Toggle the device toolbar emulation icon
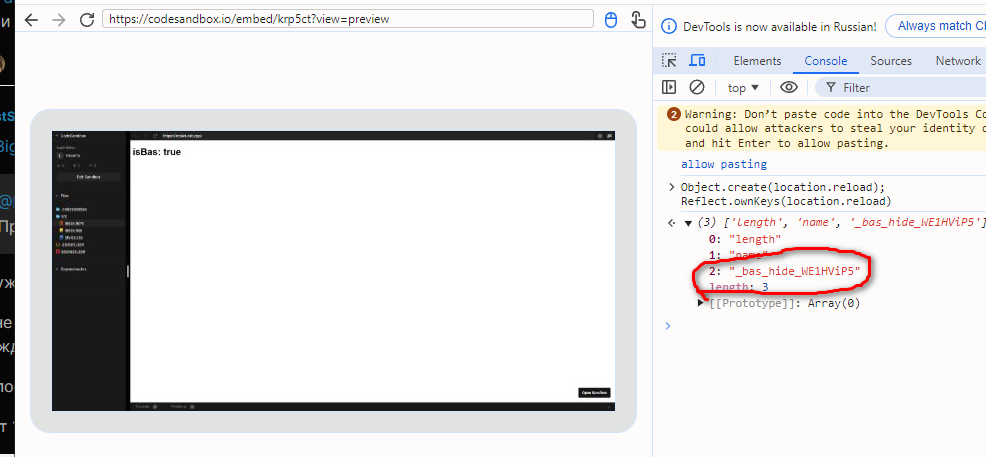Image resolution: width=986 pixels, height=457 pixels. coord(697,61)
